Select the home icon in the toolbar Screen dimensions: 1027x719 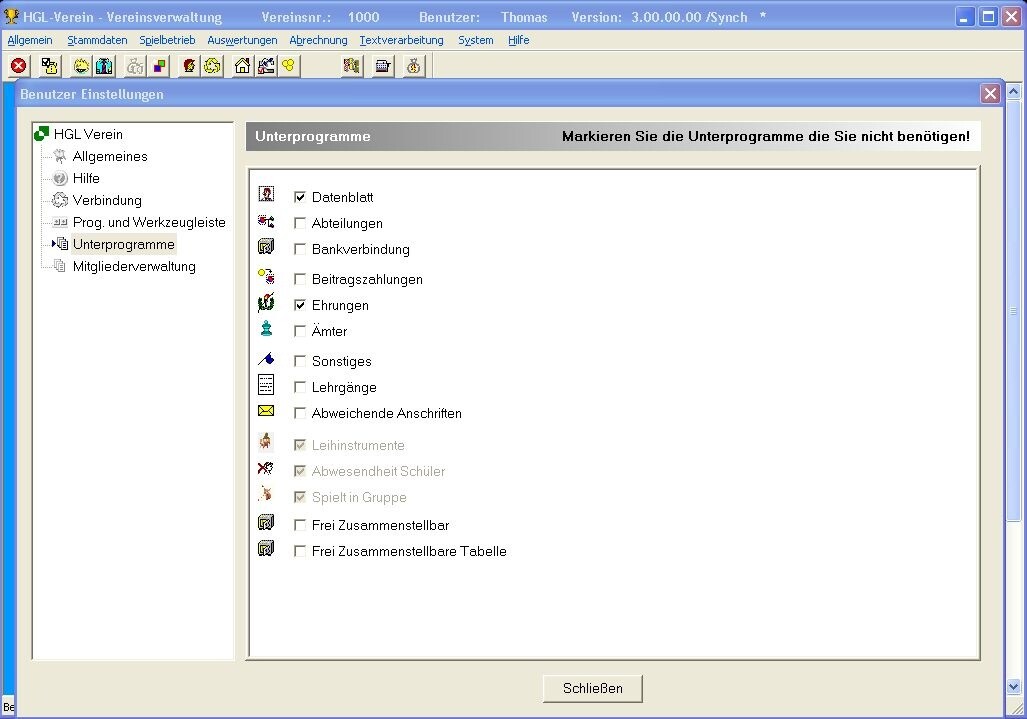click(239, 65)
